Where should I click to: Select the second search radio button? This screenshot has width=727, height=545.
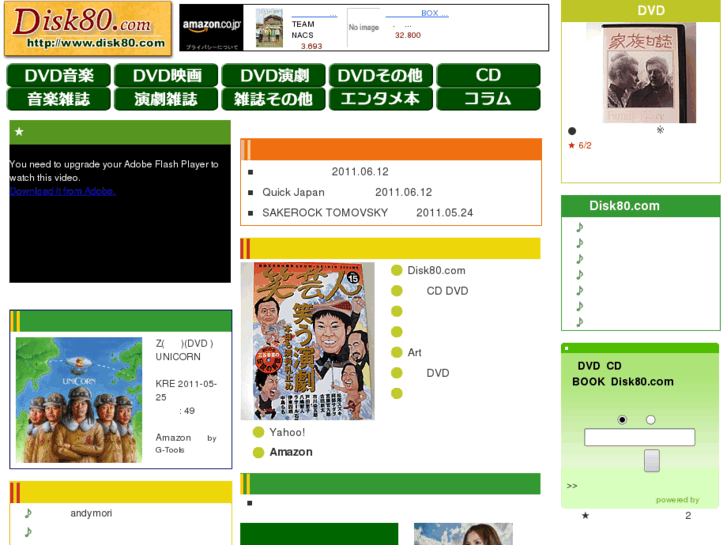coord(650,420)
